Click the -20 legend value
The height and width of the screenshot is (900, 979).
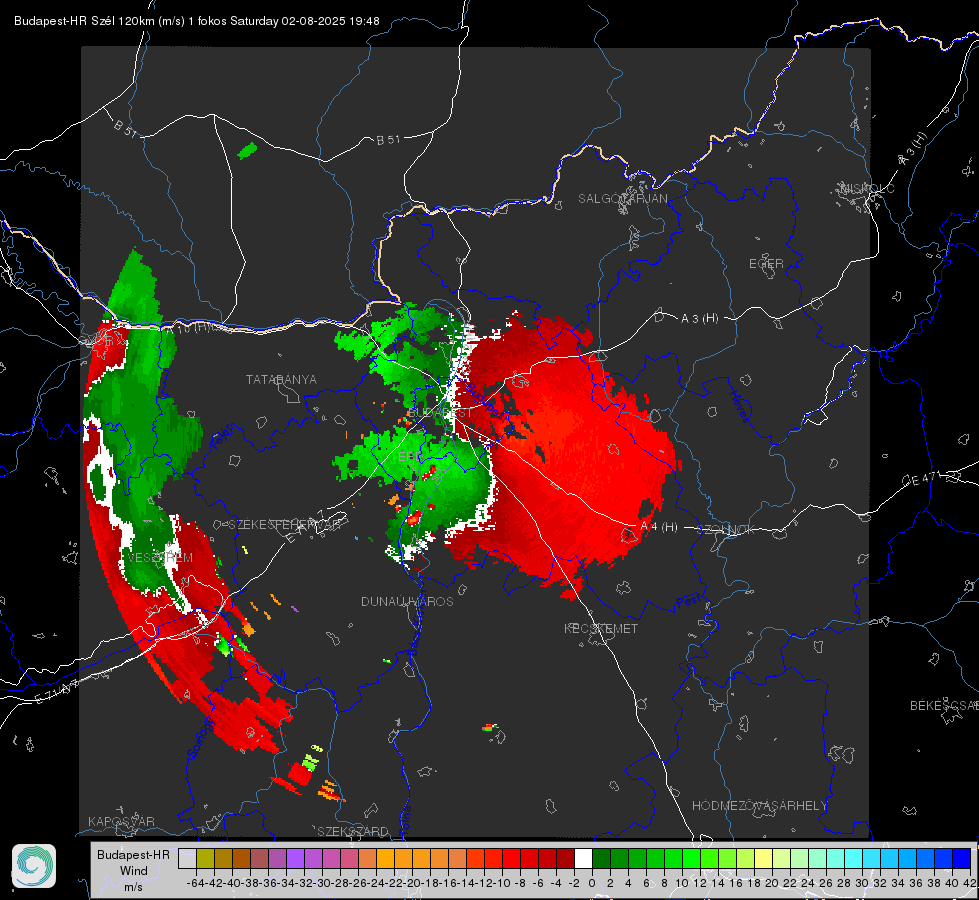click(x=412, y=883)
